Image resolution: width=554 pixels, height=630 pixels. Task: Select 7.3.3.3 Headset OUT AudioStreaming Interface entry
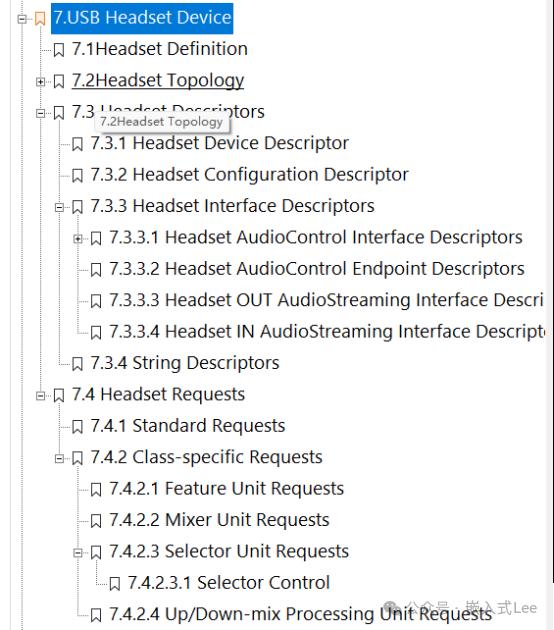click(326, 300)
